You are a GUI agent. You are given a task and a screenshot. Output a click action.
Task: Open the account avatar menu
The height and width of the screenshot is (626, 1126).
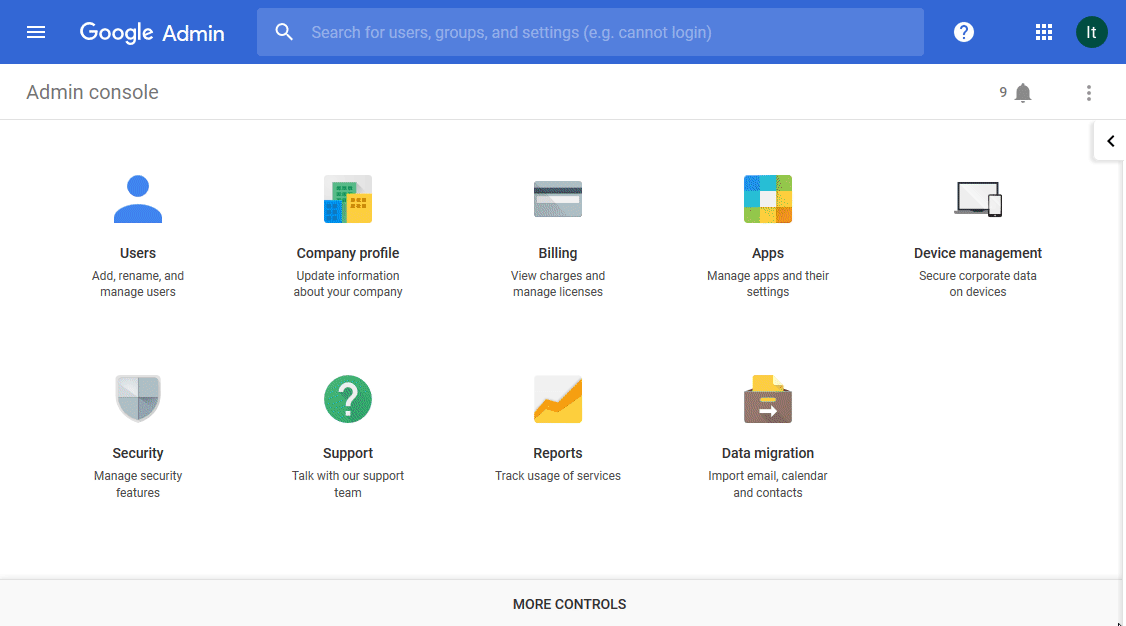(1092, 32)
